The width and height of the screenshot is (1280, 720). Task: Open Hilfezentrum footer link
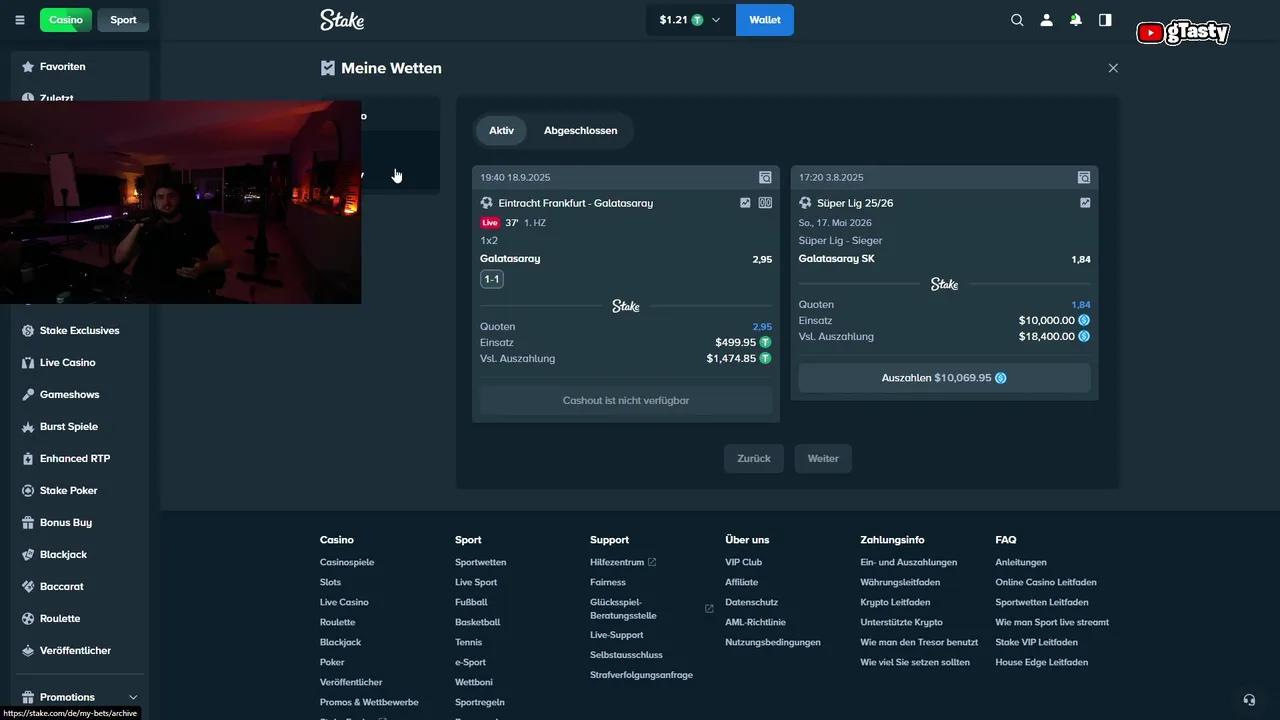pos(617,562)
